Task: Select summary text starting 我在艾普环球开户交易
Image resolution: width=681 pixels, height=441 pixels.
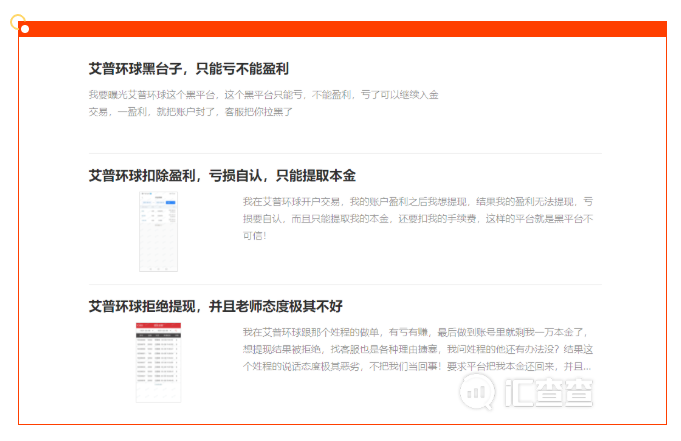Action: (418, 219)
